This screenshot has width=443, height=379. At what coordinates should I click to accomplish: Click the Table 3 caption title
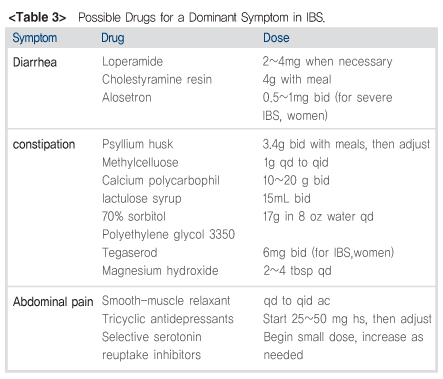167,17
